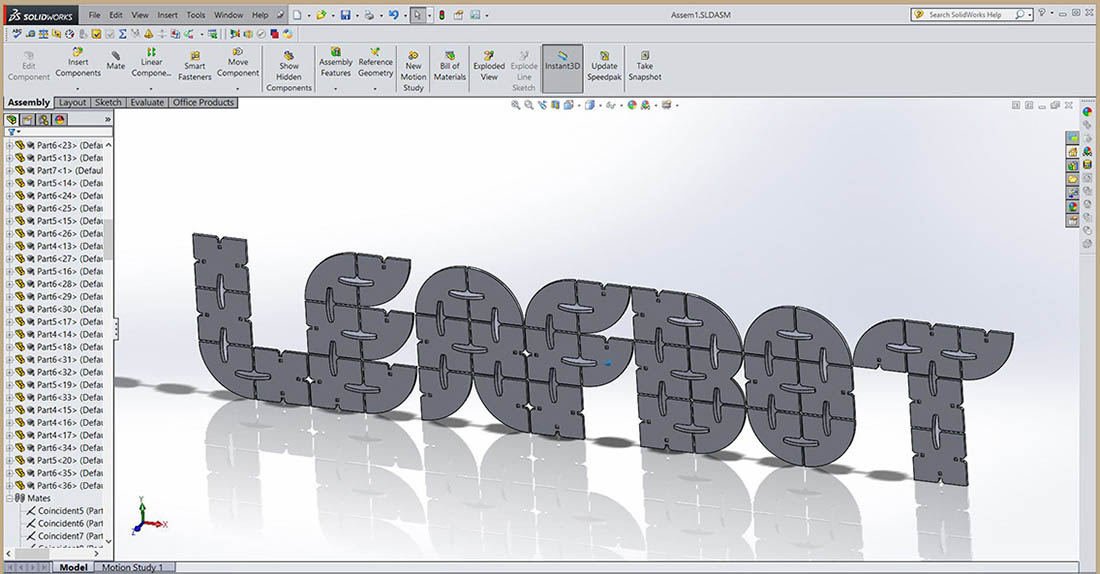Switch to the Layout tab
Image resolution: width=1100 pixels, height=574 pixels.
tap(72, 102)
